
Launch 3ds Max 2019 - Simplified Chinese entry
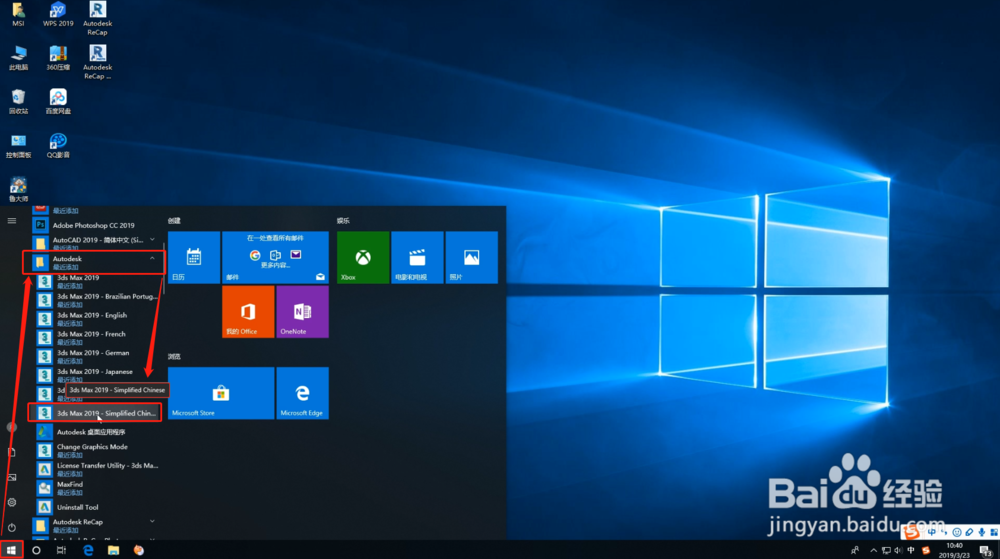point(94,413)
